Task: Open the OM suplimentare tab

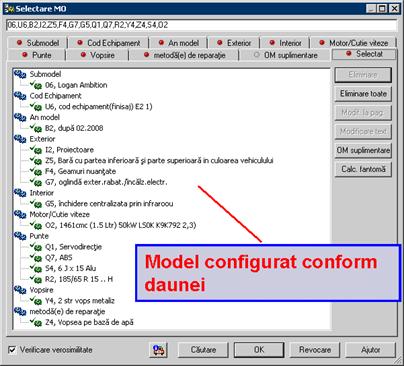Action: [x=286, y=55]
